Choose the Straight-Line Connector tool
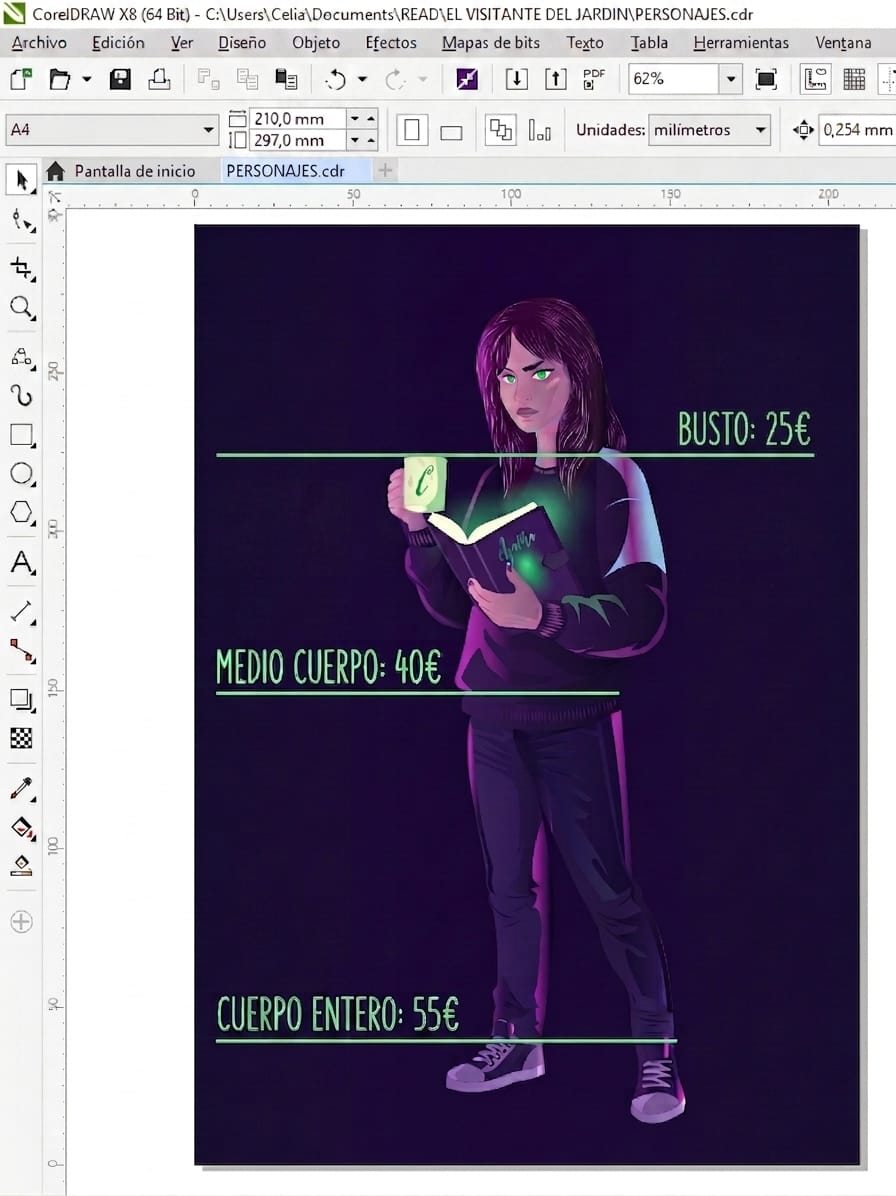This screenshot has height=1196, width=896. pyautogui.click(x=22, y=651)
